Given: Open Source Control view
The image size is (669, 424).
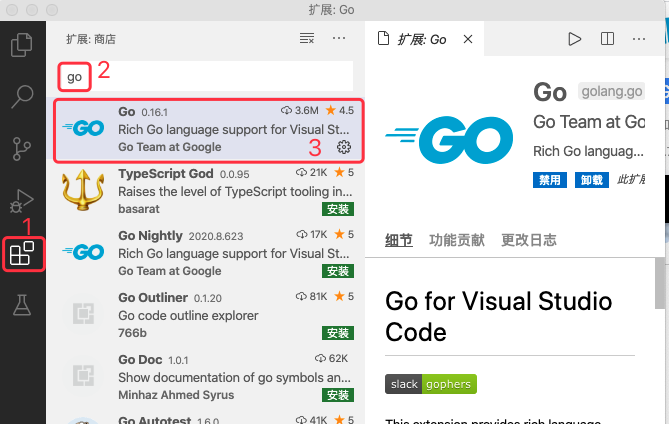Looking at the screenshot, I should (x=21, y=150).
